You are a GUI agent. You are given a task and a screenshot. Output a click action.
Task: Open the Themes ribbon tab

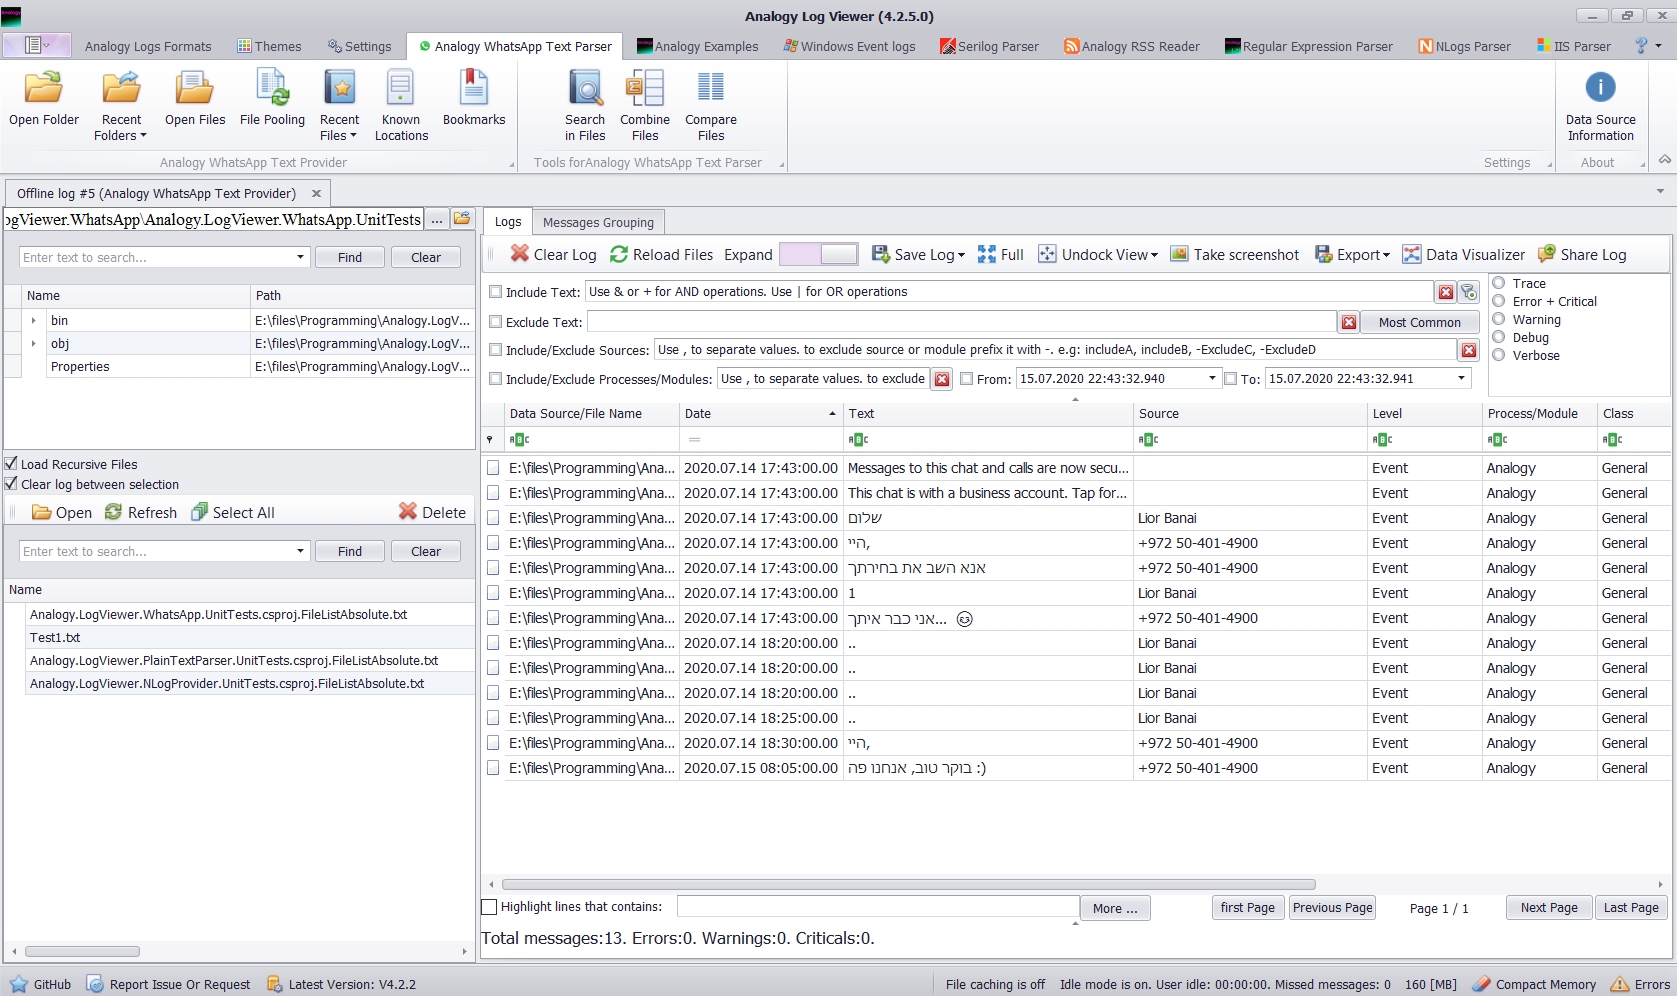269,46
